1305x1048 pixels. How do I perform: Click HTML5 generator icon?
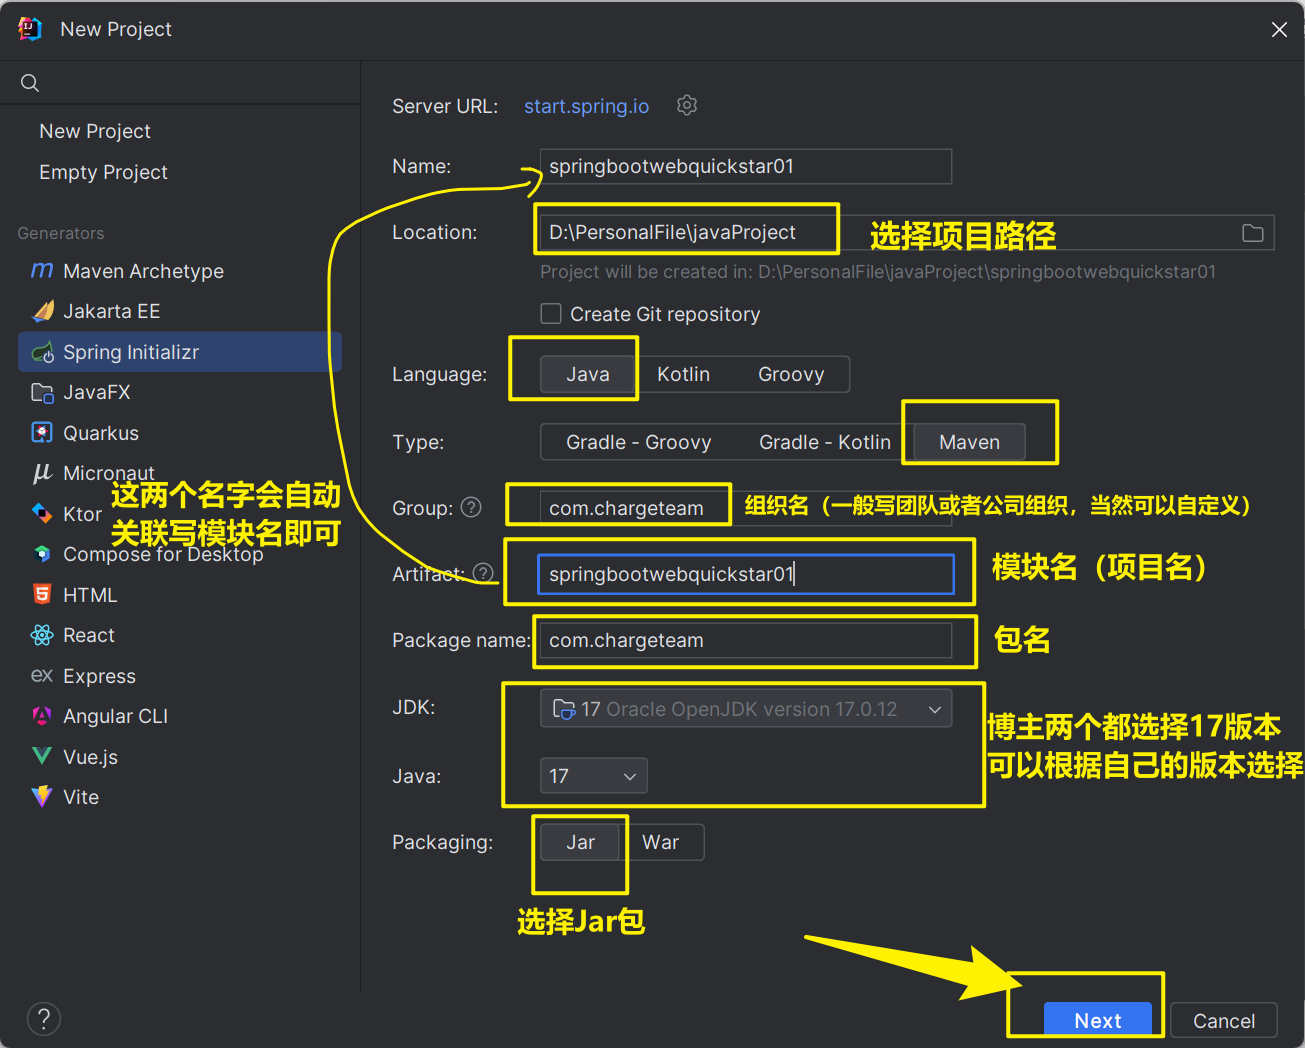coord(42,594)
